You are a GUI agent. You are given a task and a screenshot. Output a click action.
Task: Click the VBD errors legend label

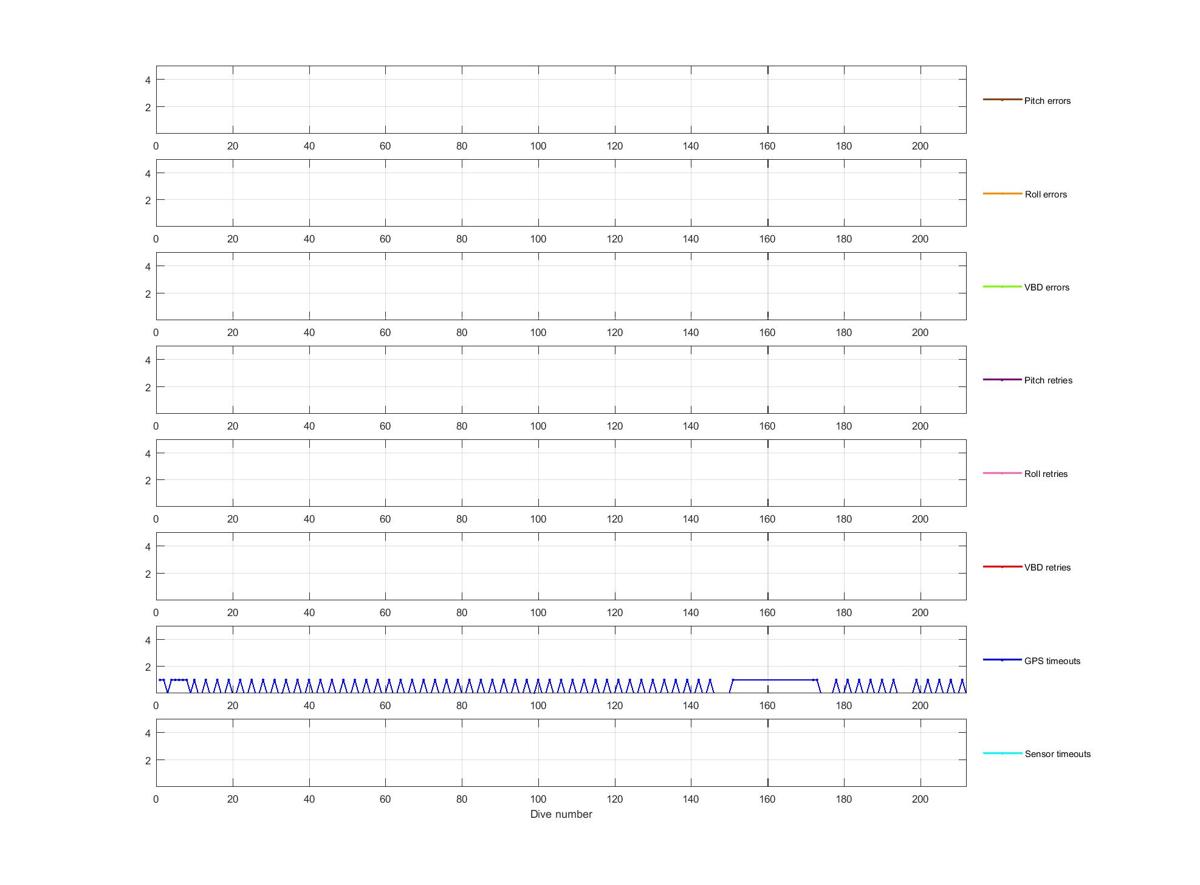pyautogui.click(x=1047, y=288)
